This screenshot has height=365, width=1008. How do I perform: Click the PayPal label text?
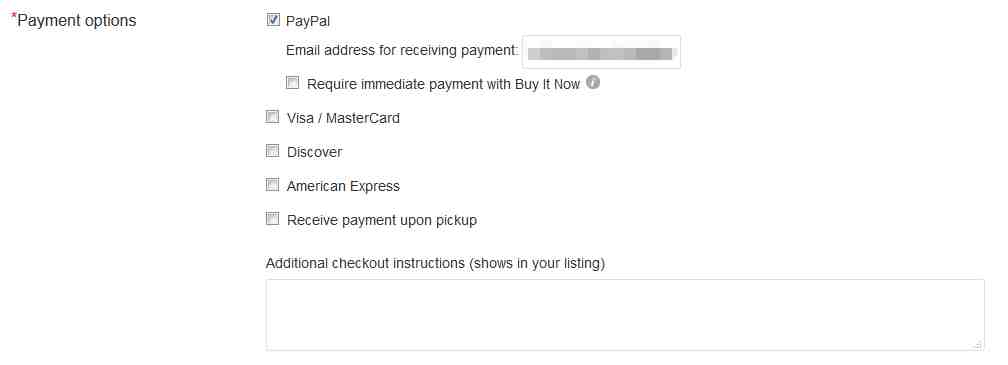[308, 21]
